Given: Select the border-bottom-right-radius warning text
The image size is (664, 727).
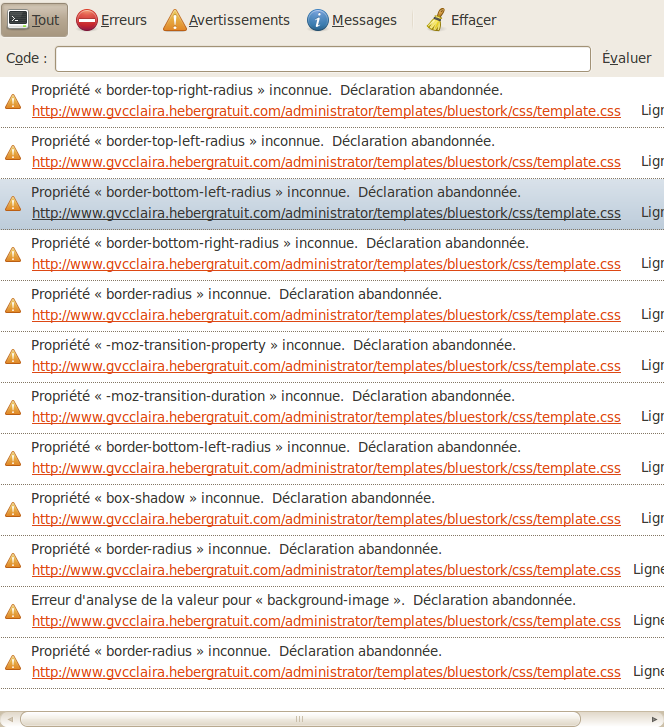Looking at the screenshot, I should coord(280,243).
